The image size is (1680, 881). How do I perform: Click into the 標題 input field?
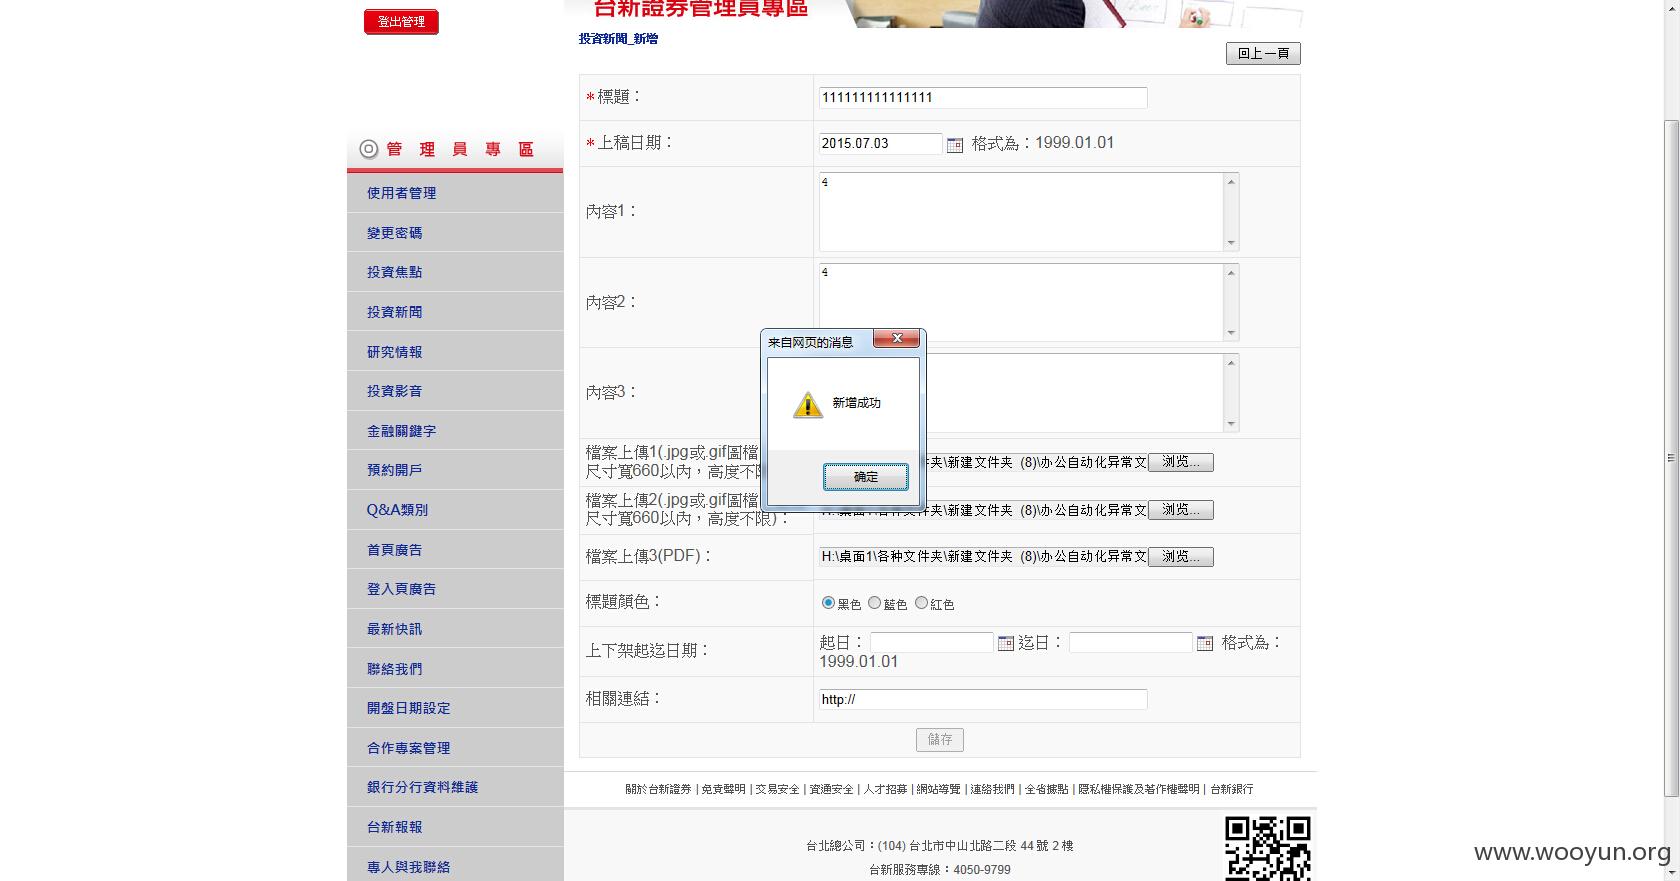(983, 98)
